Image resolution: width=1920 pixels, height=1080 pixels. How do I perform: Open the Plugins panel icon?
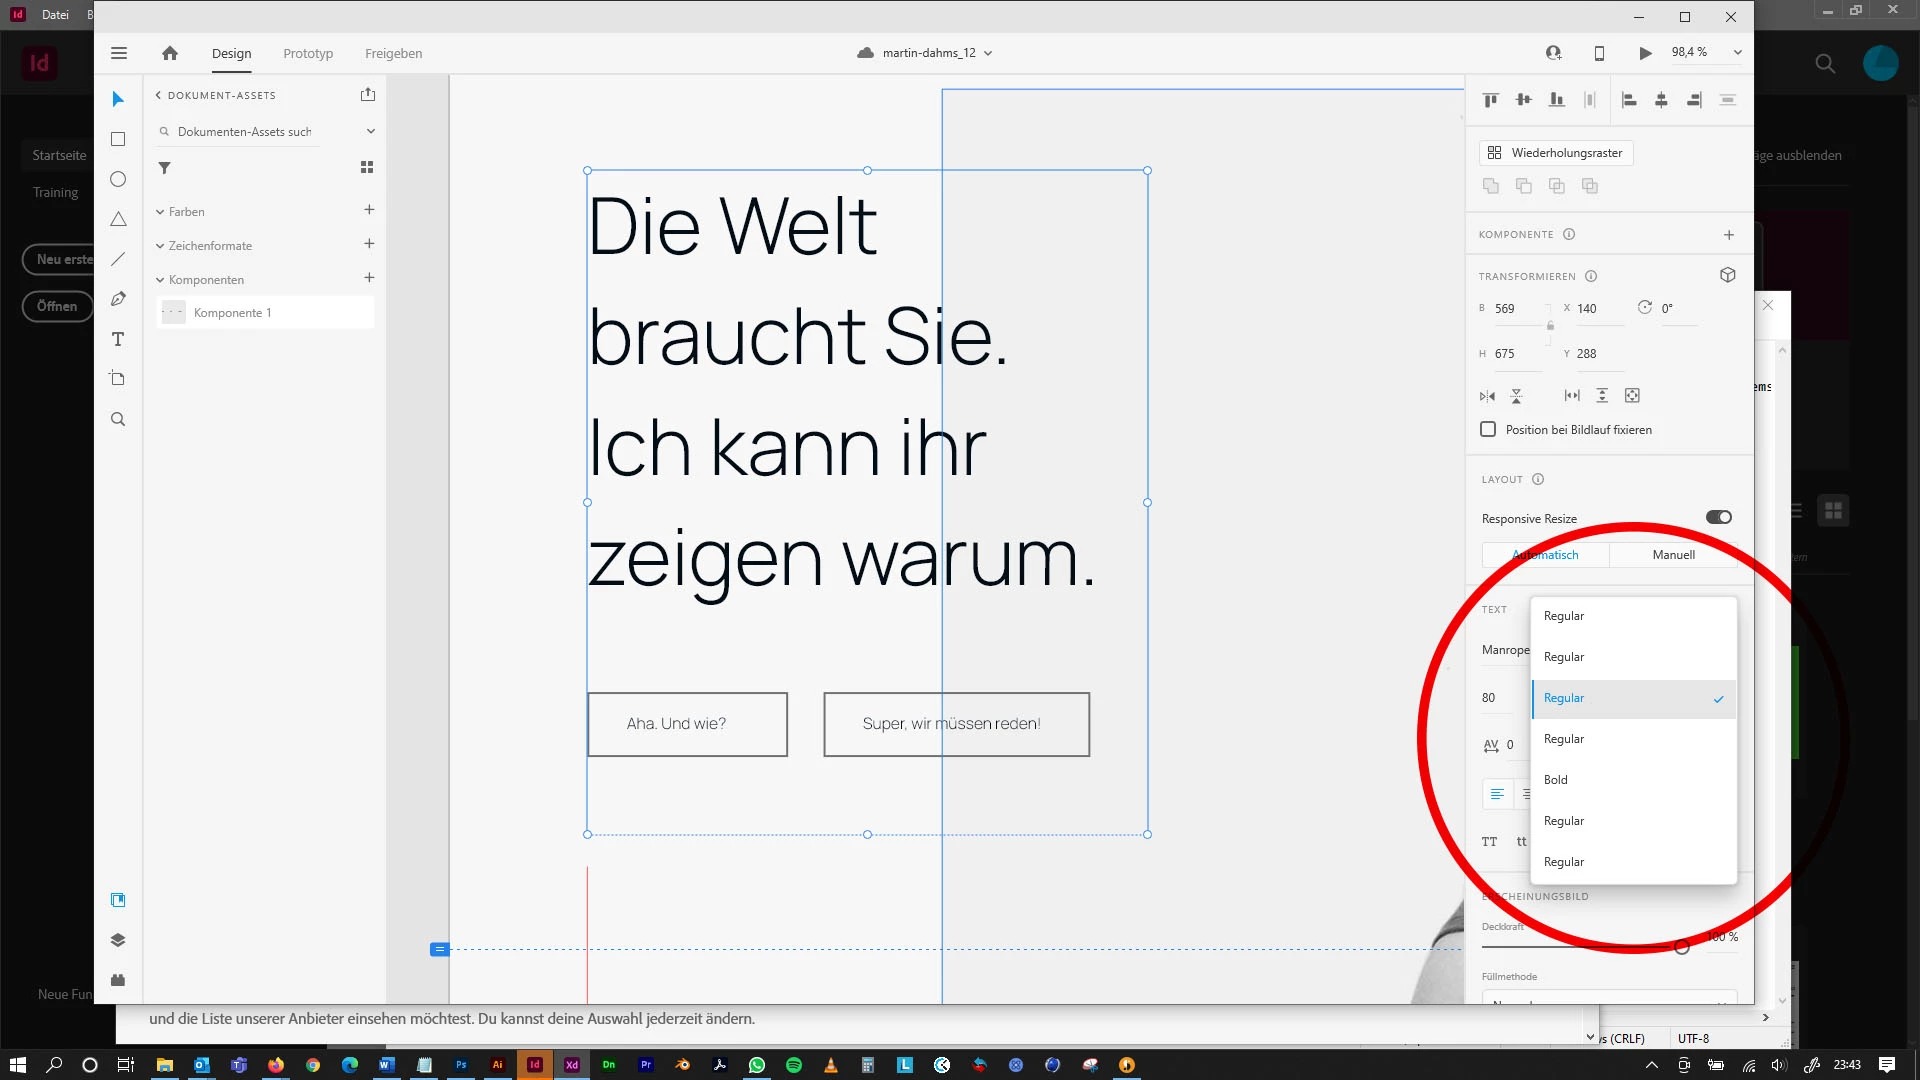click(118, 980)
